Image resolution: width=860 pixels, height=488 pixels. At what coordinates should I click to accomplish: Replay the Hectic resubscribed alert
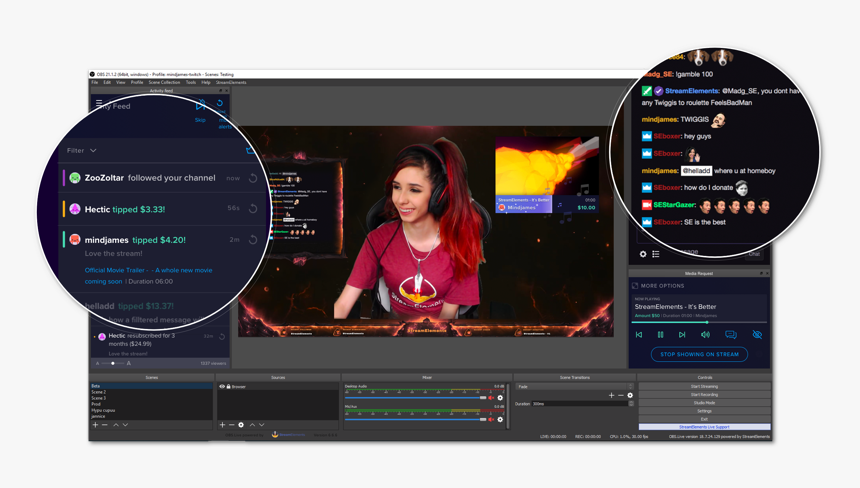point(222,336)
